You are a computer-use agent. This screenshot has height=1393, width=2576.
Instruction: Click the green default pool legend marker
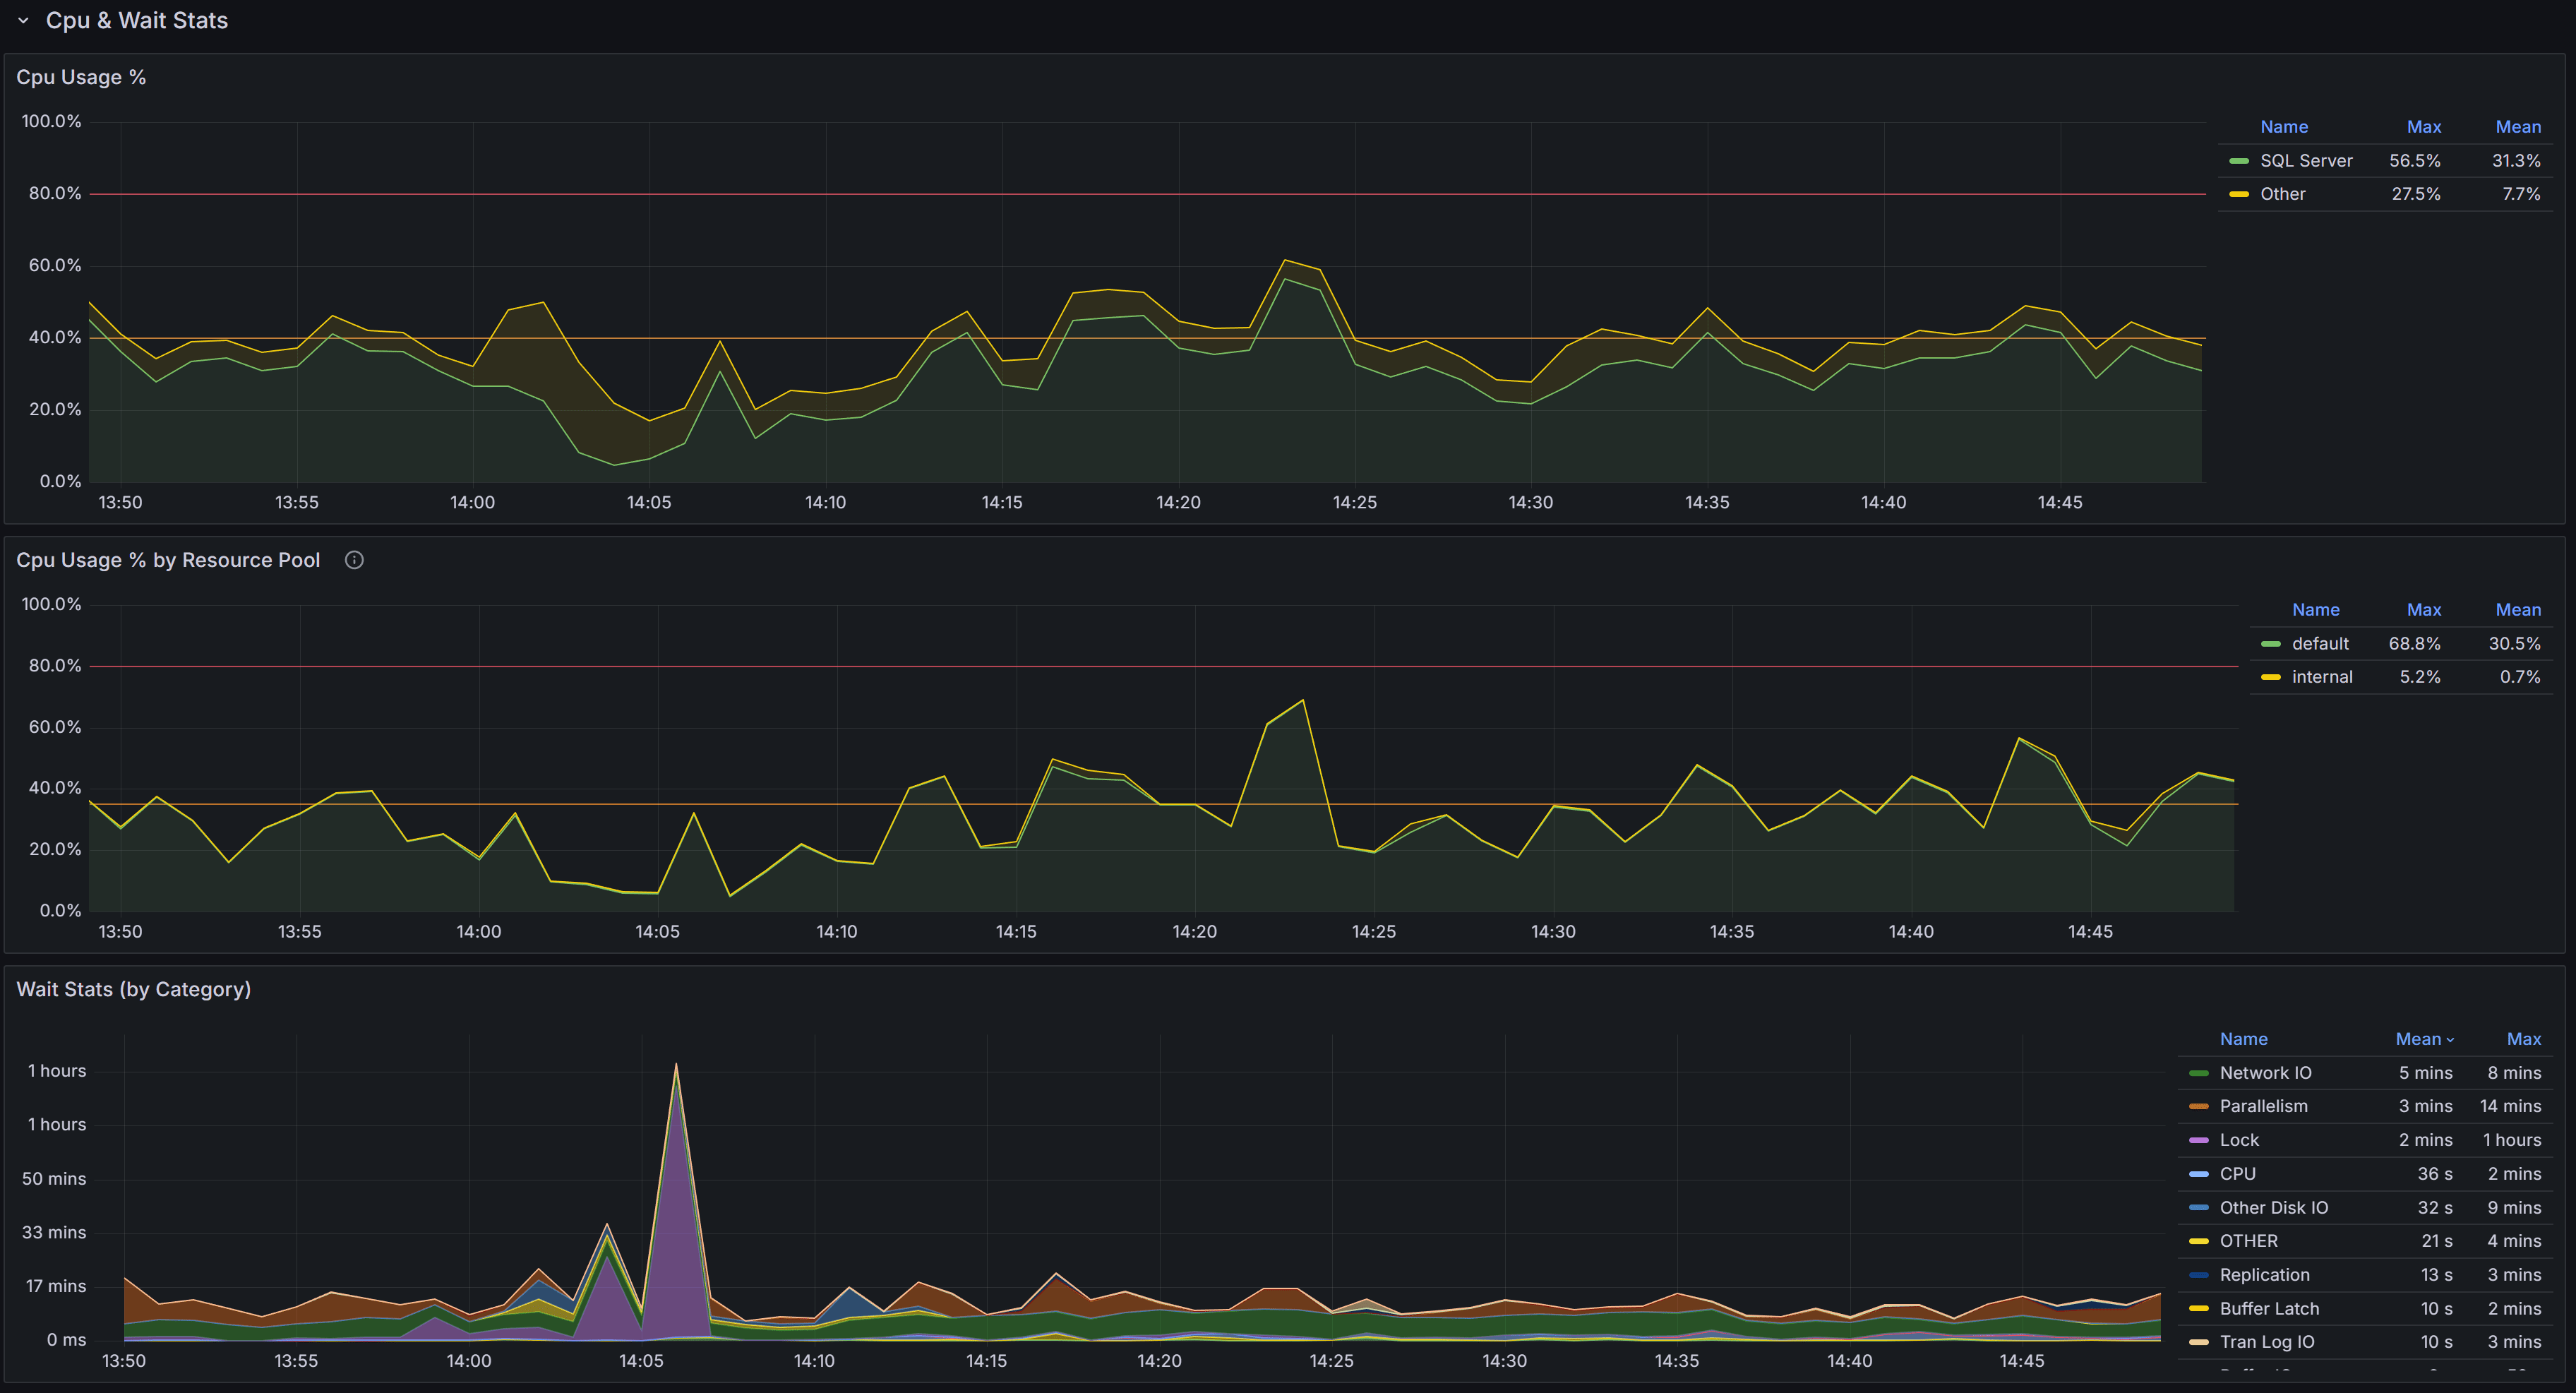(2272, 643)
